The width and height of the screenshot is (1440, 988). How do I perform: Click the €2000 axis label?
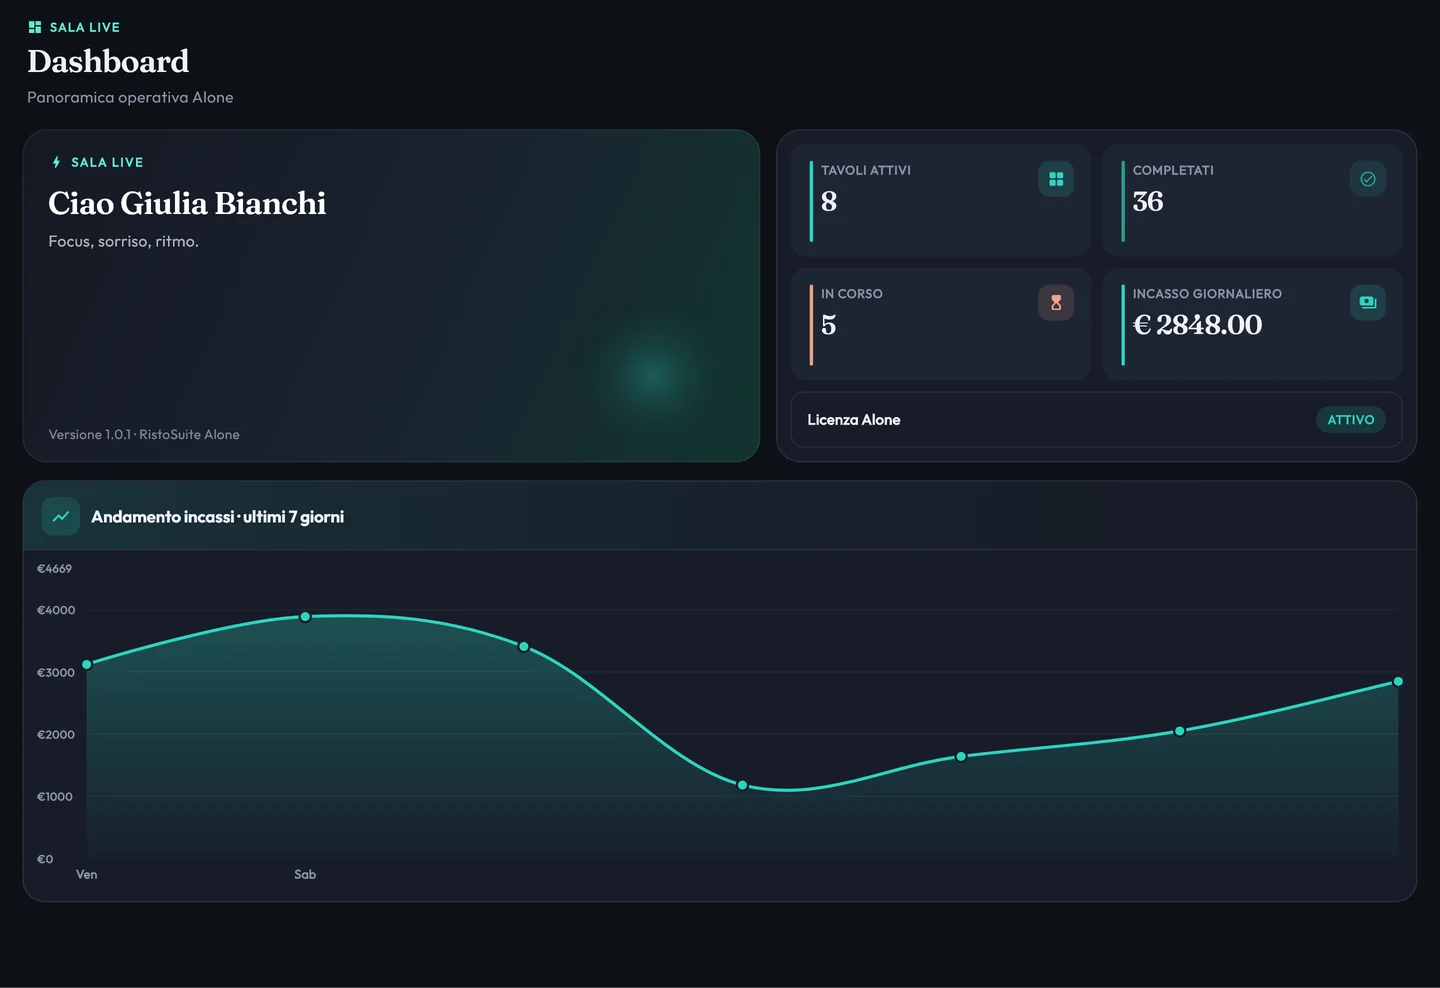click(56, 735)
